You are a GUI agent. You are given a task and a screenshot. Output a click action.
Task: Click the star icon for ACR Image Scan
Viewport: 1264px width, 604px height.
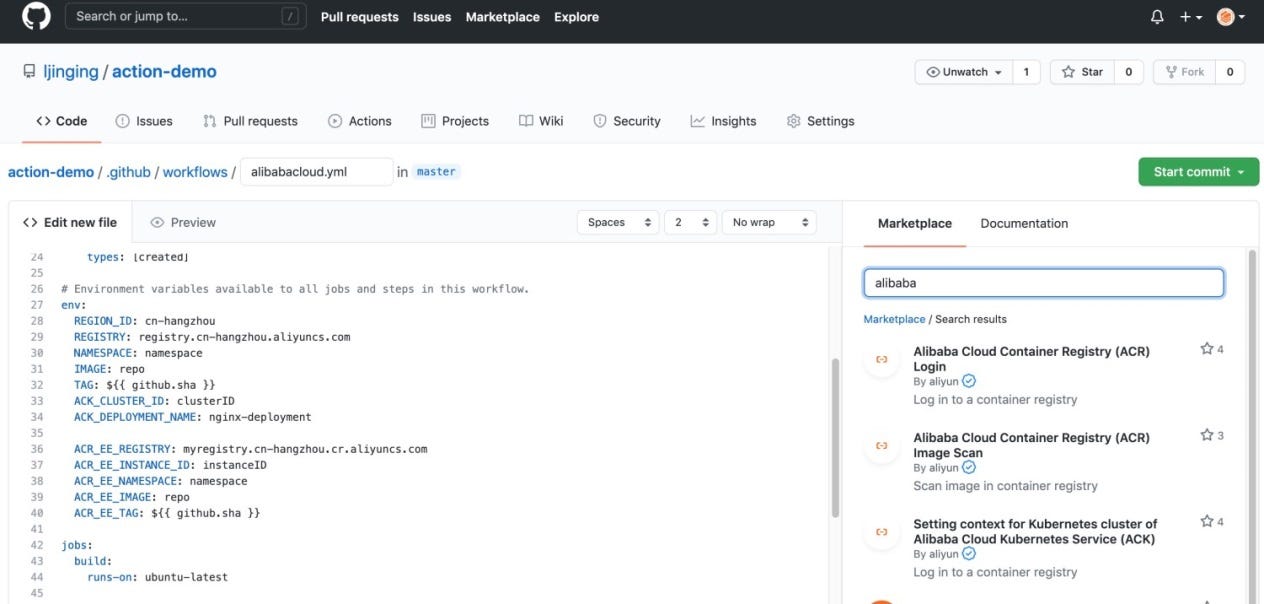point(1207,435)
